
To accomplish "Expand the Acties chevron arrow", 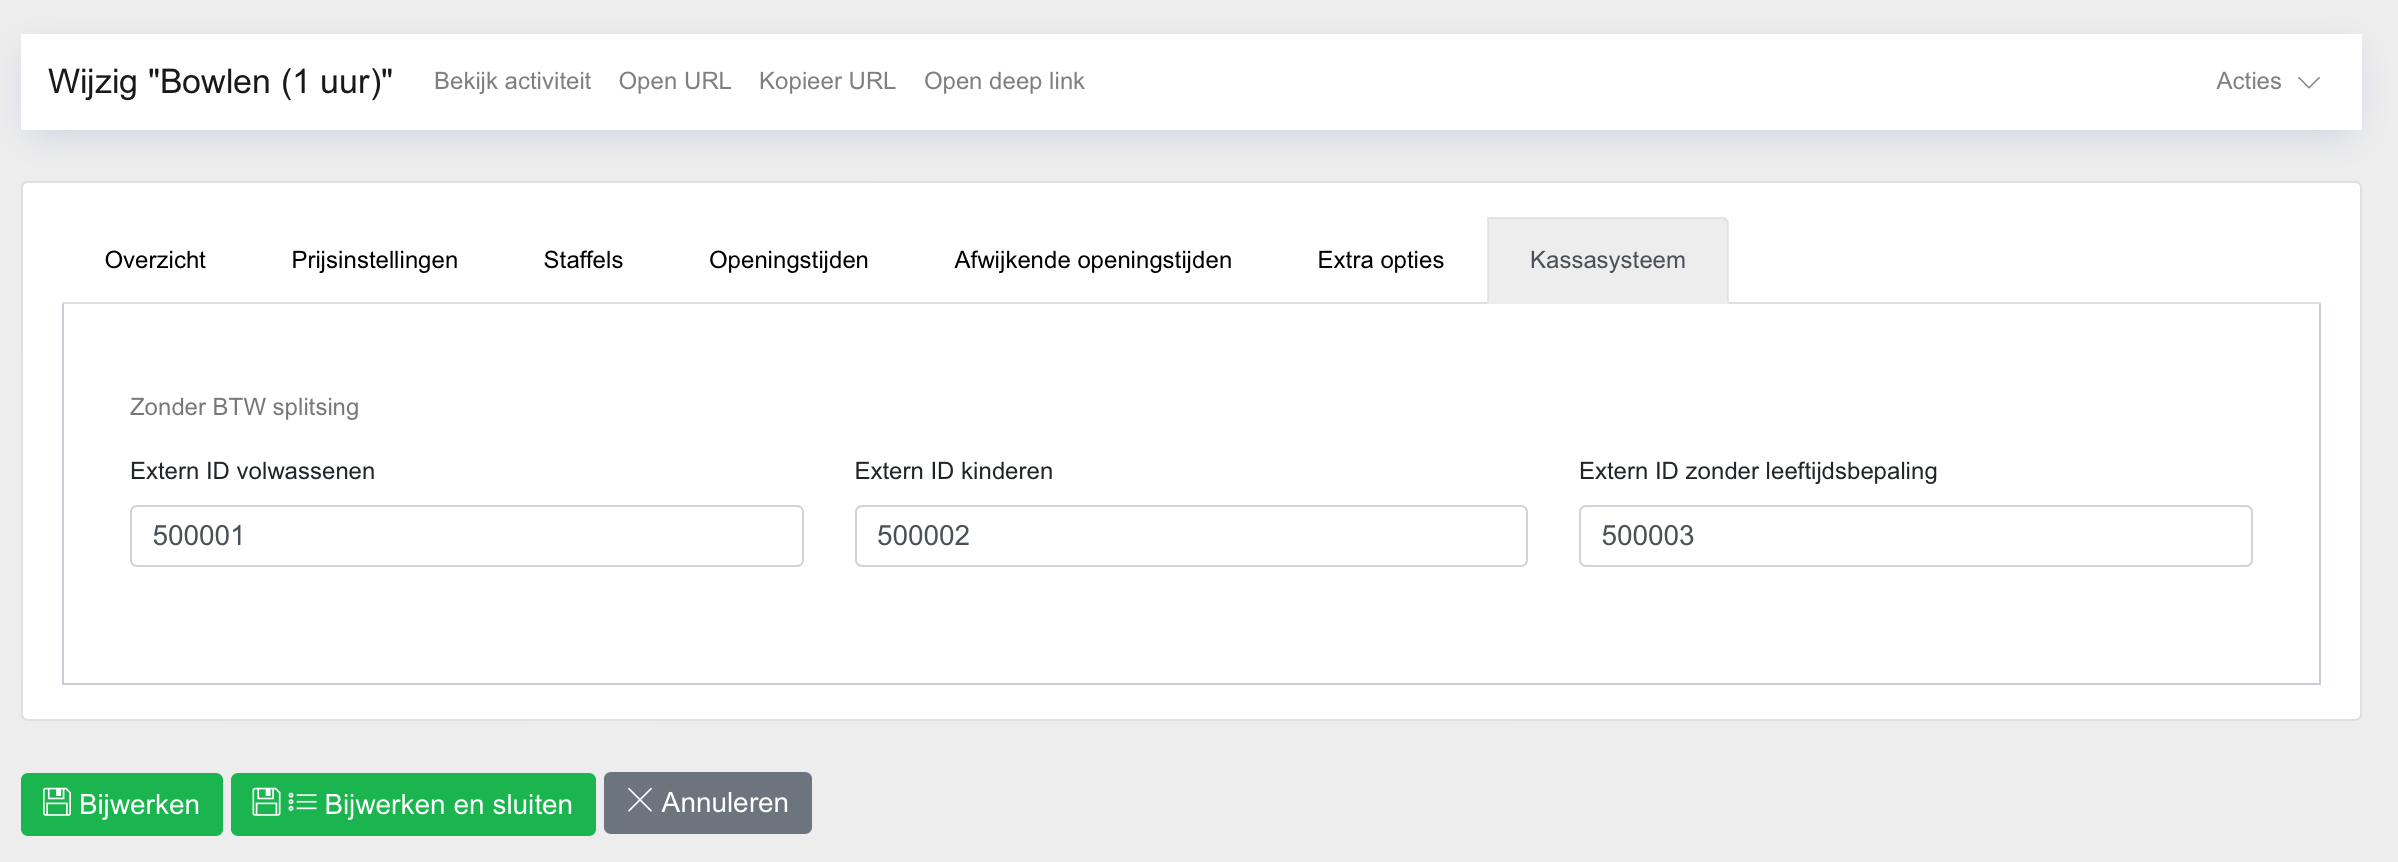I will 2308,82.
